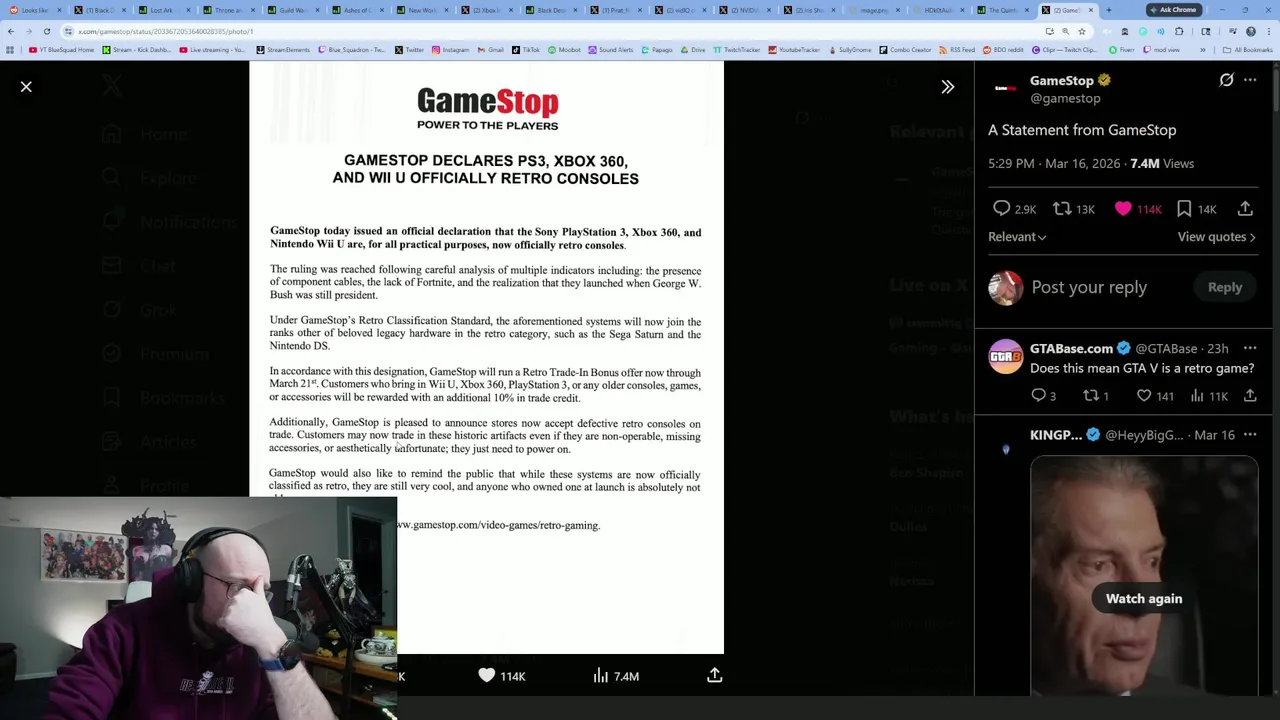1280x720 pixels.
Task: Focus the Post your reply field
Action: tap(1089, 287)
